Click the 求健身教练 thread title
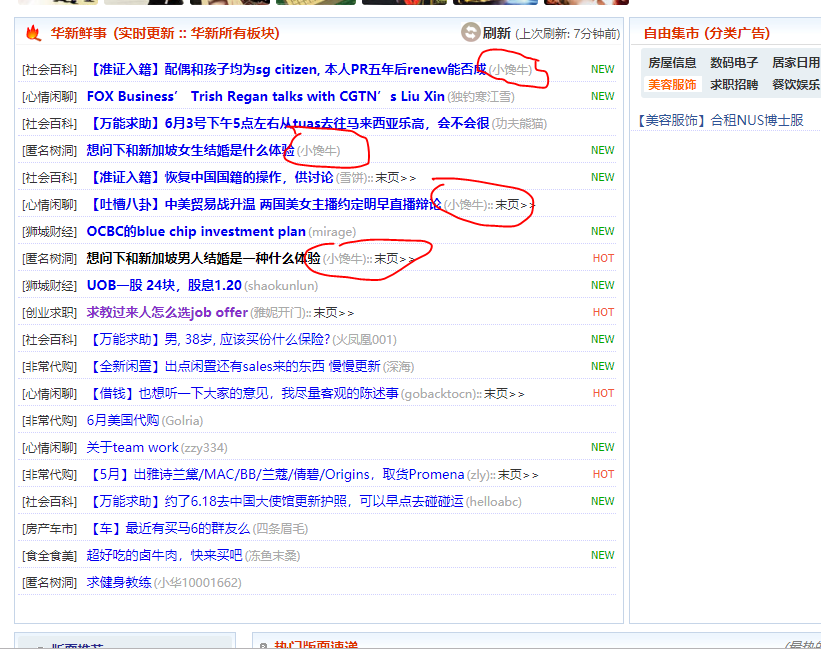821x652 pixels. click(x=119, y=582)
